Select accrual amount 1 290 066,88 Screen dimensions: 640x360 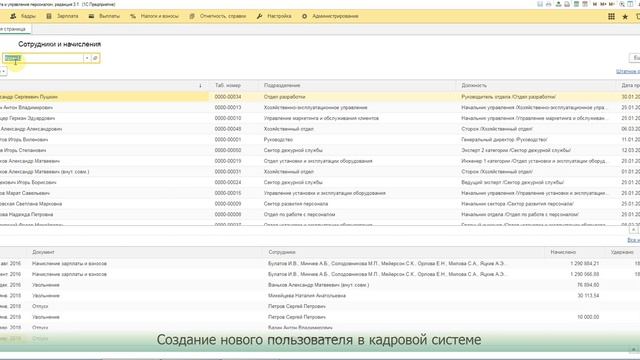584,274
